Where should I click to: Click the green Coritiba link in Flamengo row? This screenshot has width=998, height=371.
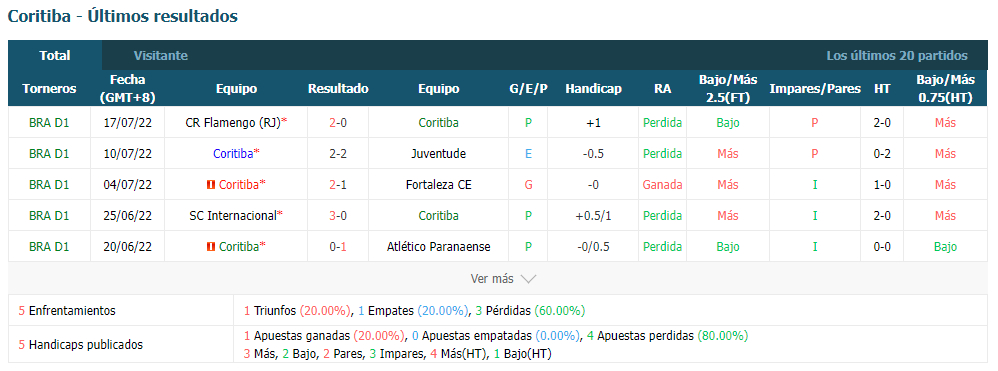439,123
